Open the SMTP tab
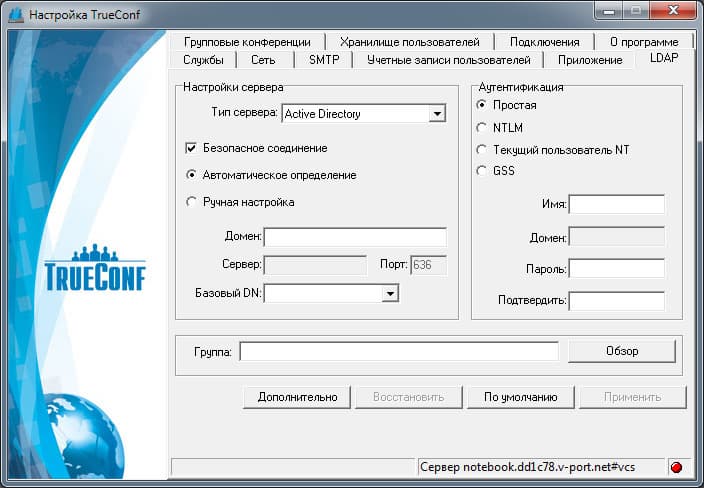The height and width of the screenshot is (488, 704). pos(324,60)
